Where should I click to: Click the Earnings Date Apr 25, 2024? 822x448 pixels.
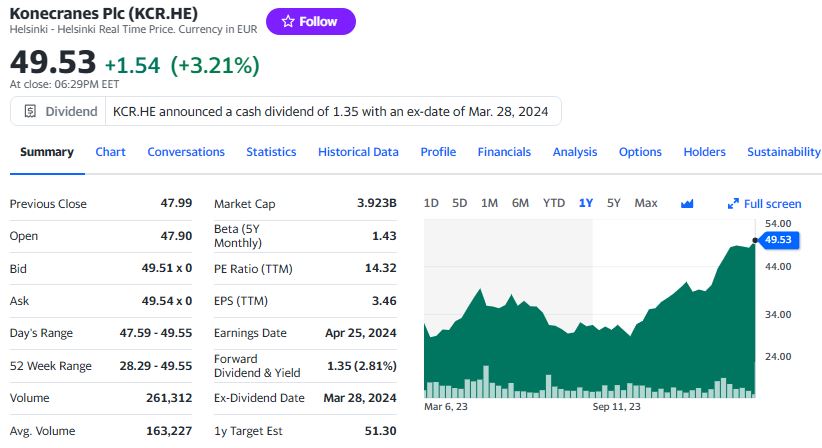(x=361, y=333)
